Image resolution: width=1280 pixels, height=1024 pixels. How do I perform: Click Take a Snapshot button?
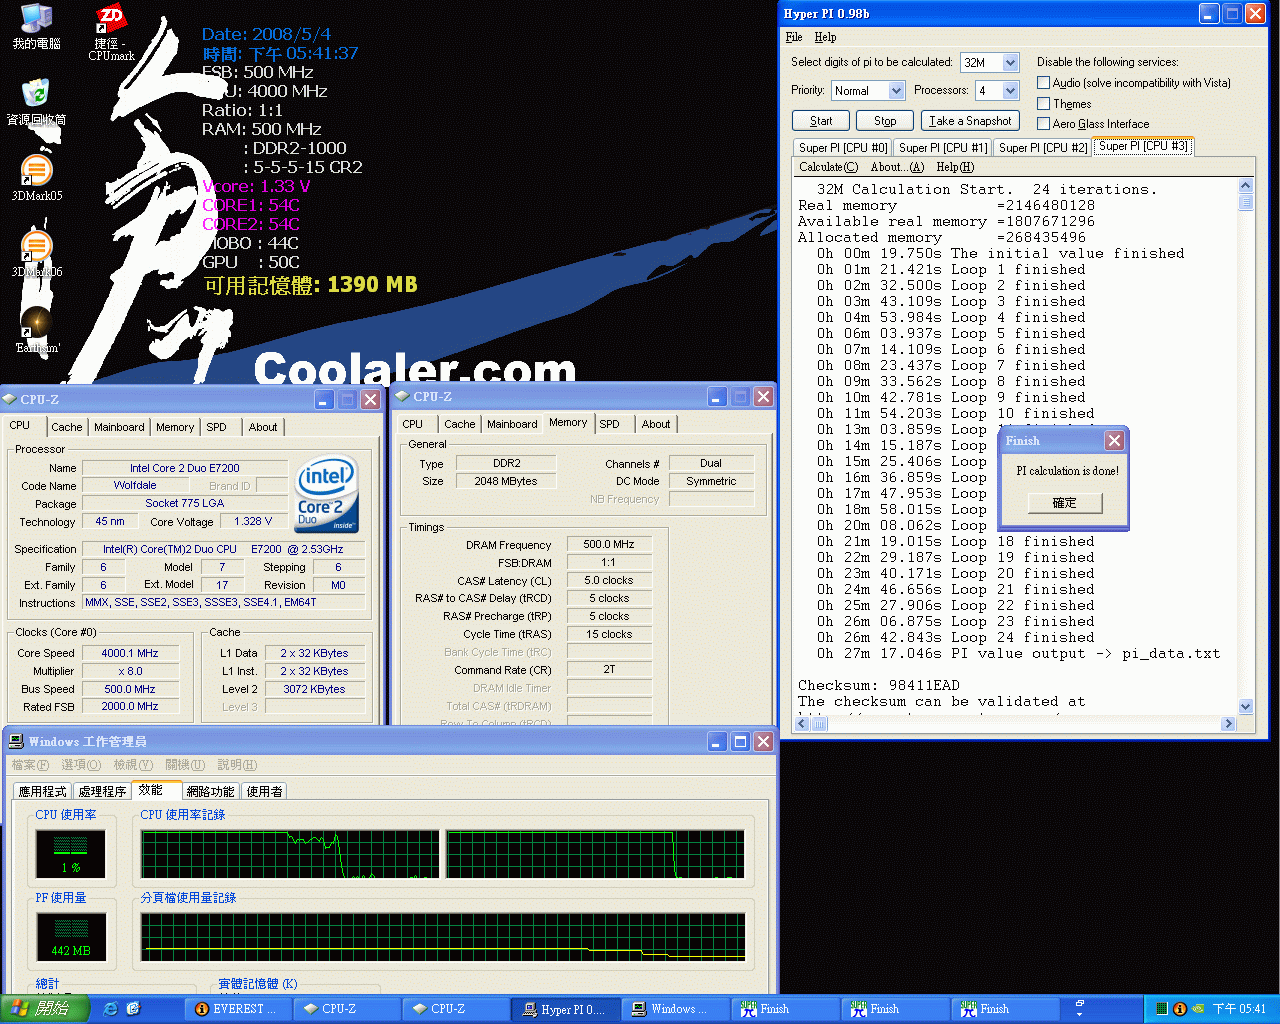point(970,121)
